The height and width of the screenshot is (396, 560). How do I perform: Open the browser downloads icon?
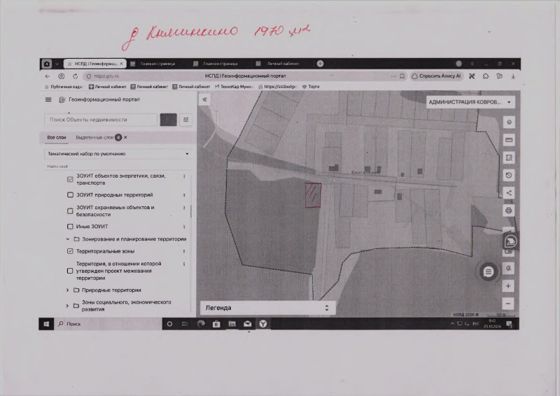coord(513,76)
